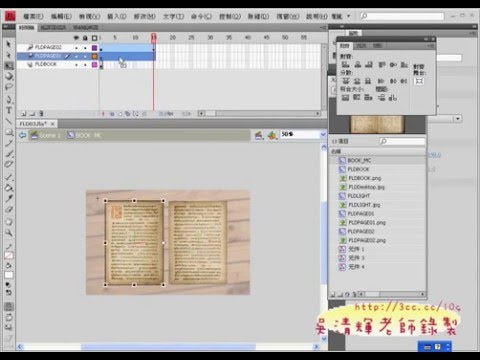
Task: Click the Align right edge icon
Action: [368, 64]
